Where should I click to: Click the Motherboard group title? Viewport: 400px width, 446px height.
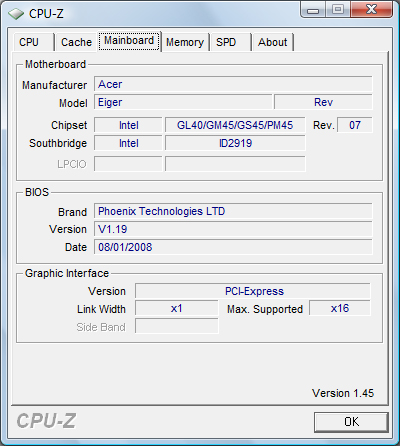tap(56, 64)
